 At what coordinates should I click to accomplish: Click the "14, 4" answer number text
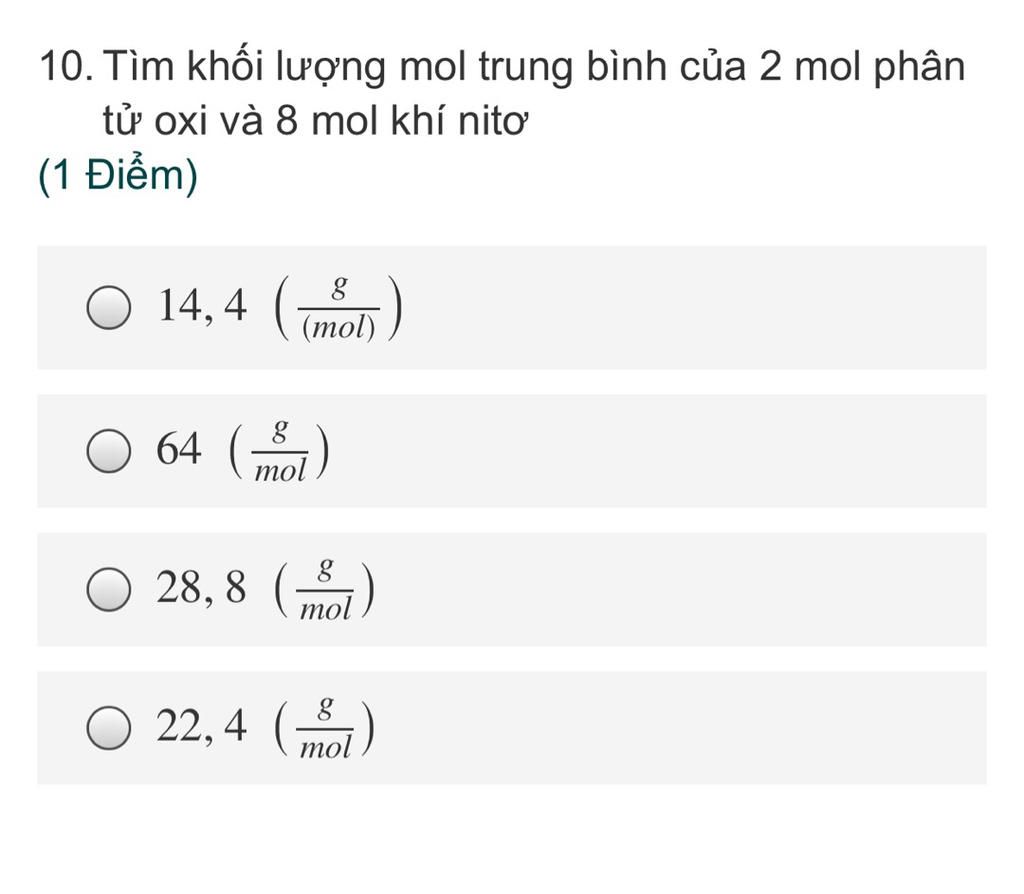pyautogui.click(x=202, y=306)
